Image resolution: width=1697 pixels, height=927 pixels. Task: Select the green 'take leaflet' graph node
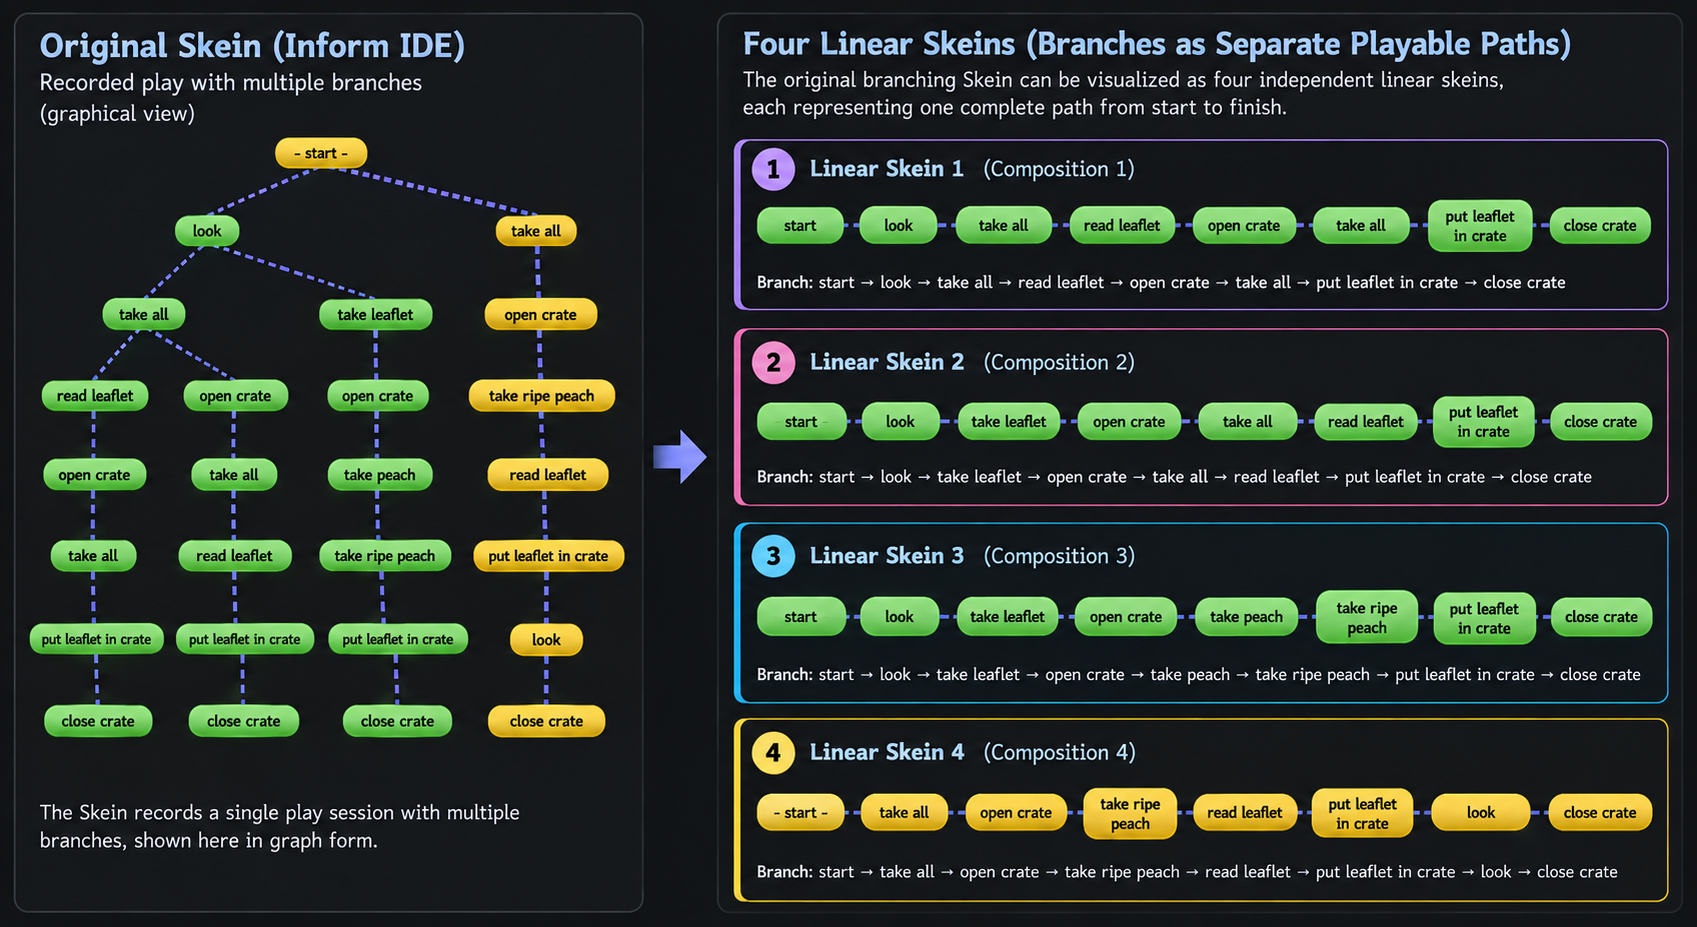tap(375, 314)
